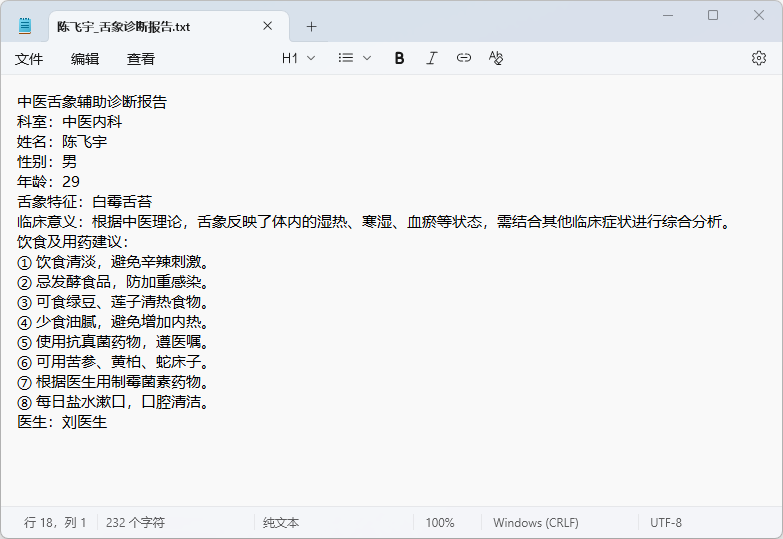Click the 100% zoom level in status bar
The height and width of the screenshot is (539, 783).
pos(439,522)
